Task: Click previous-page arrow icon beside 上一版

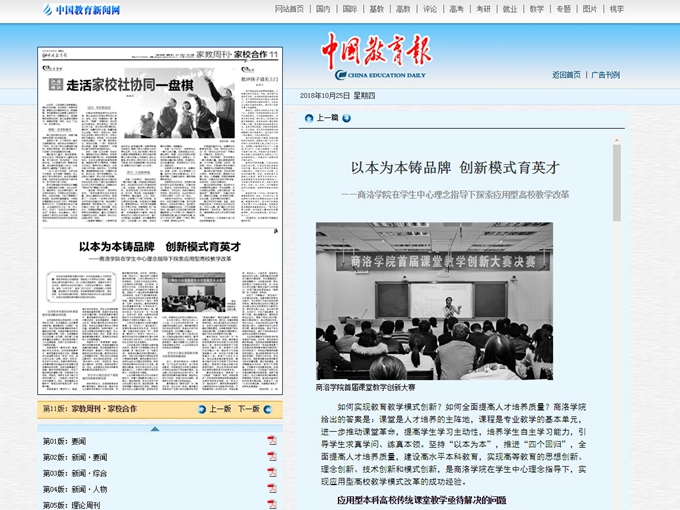Action: tap(201, 409)
